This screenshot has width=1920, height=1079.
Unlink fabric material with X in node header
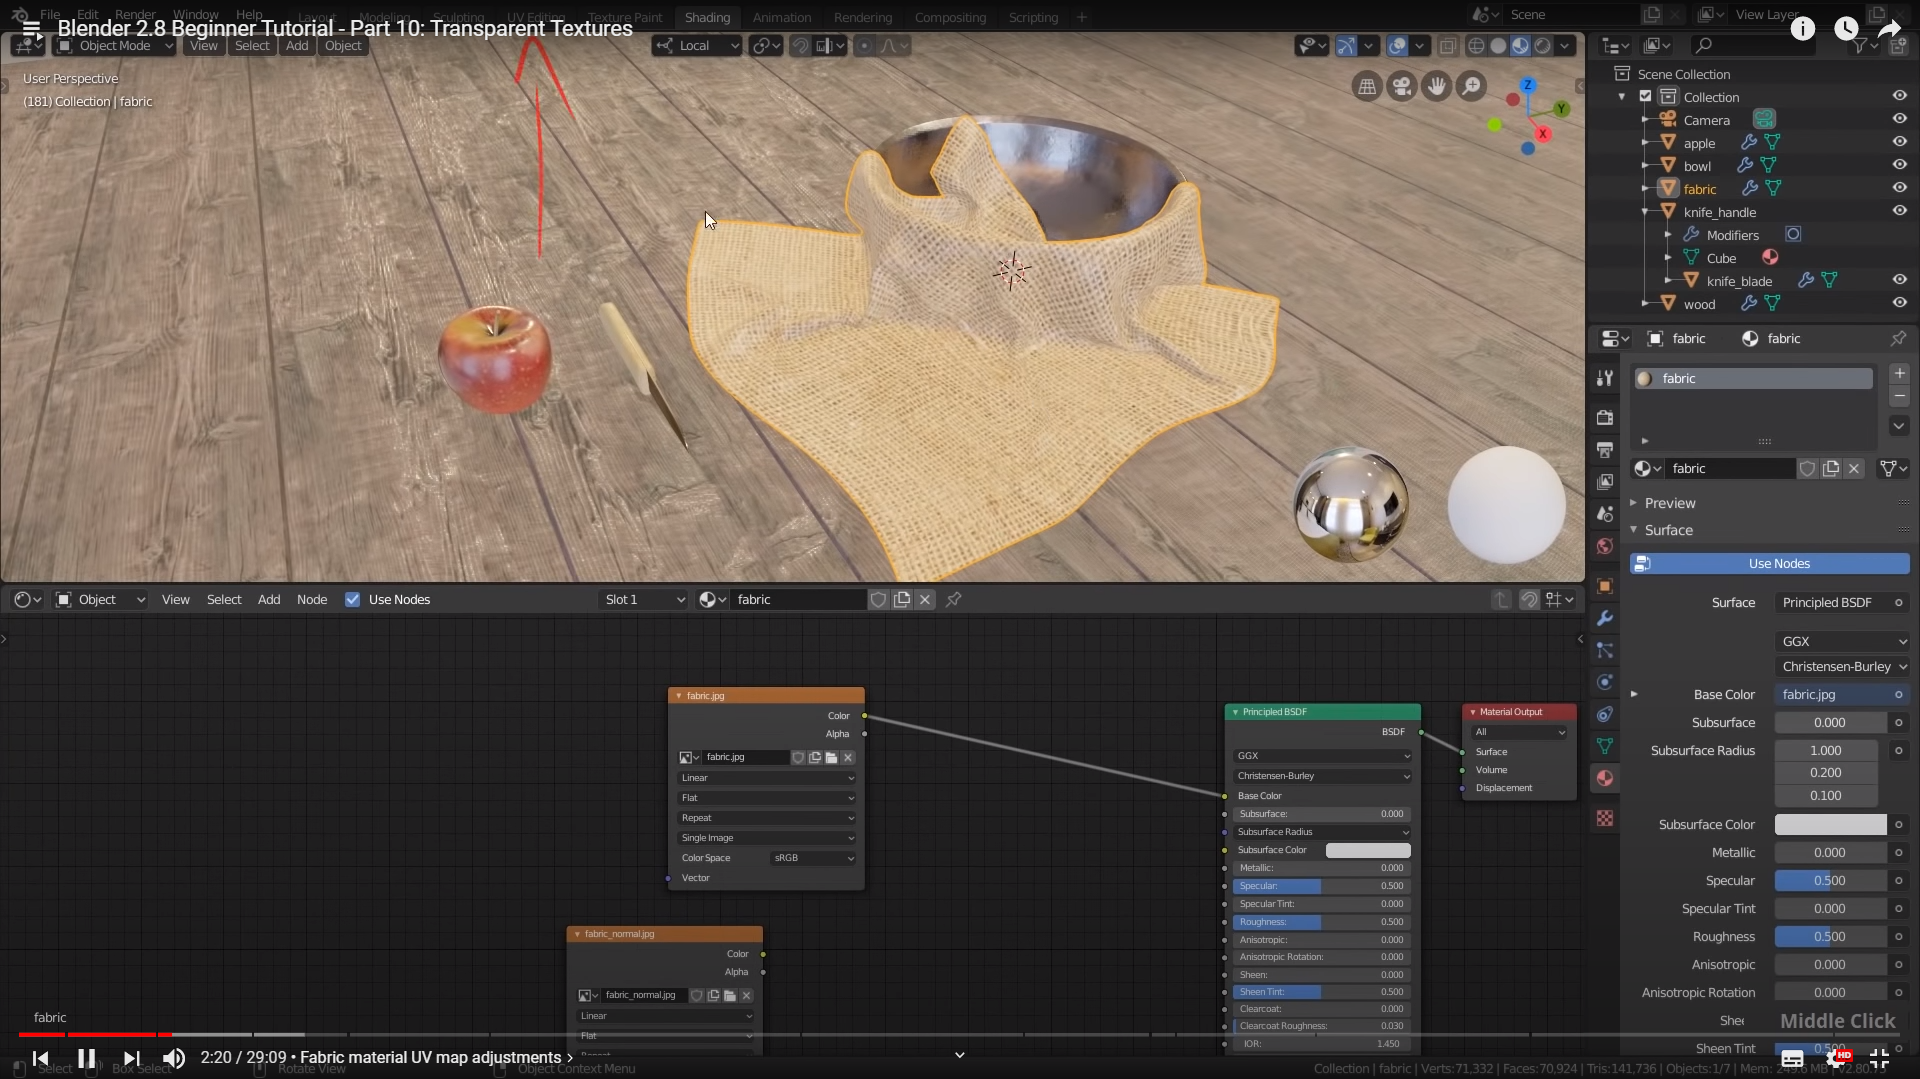click(925, 599)
